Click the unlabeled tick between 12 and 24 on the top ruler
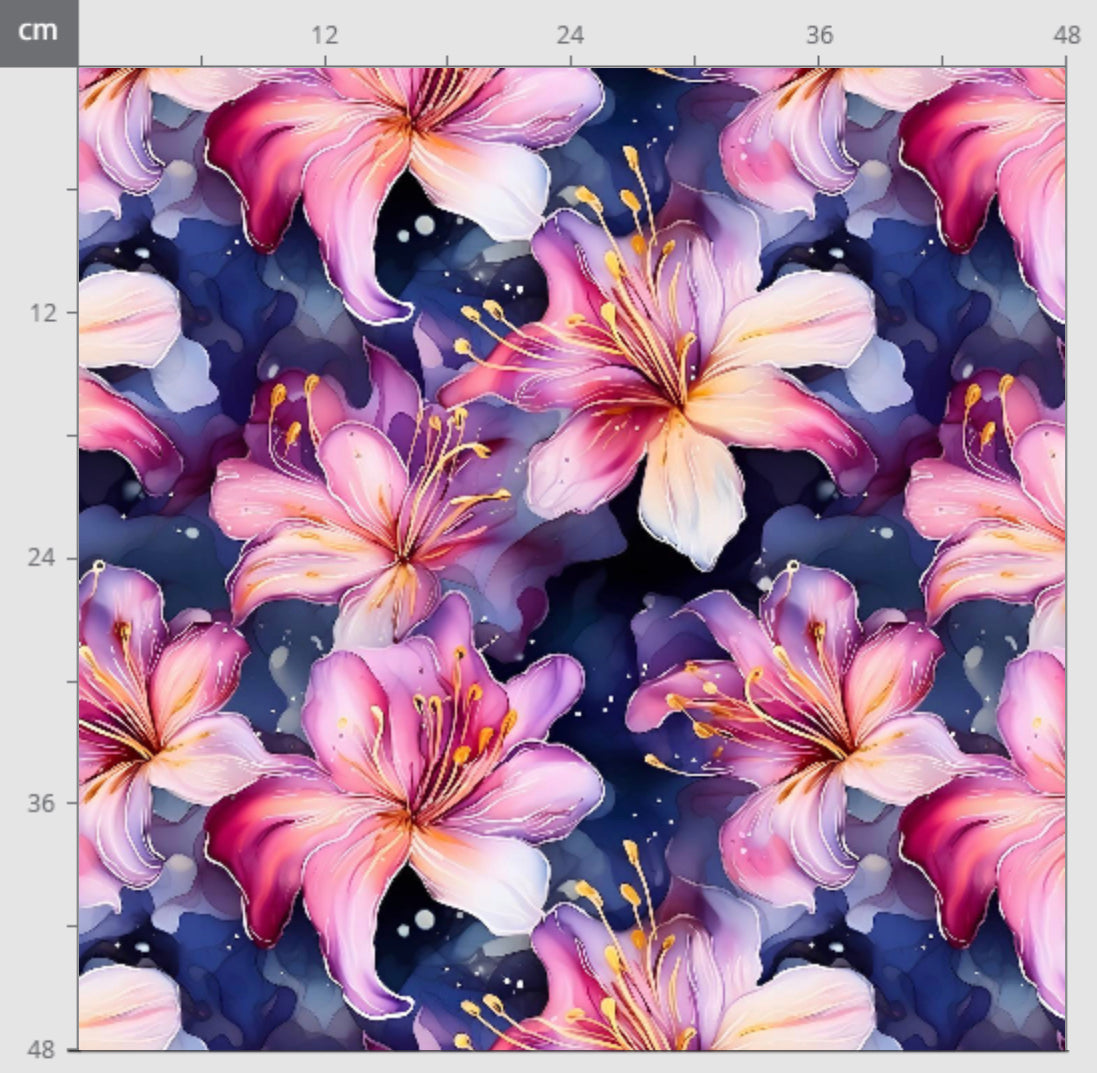 click(447, 60)
